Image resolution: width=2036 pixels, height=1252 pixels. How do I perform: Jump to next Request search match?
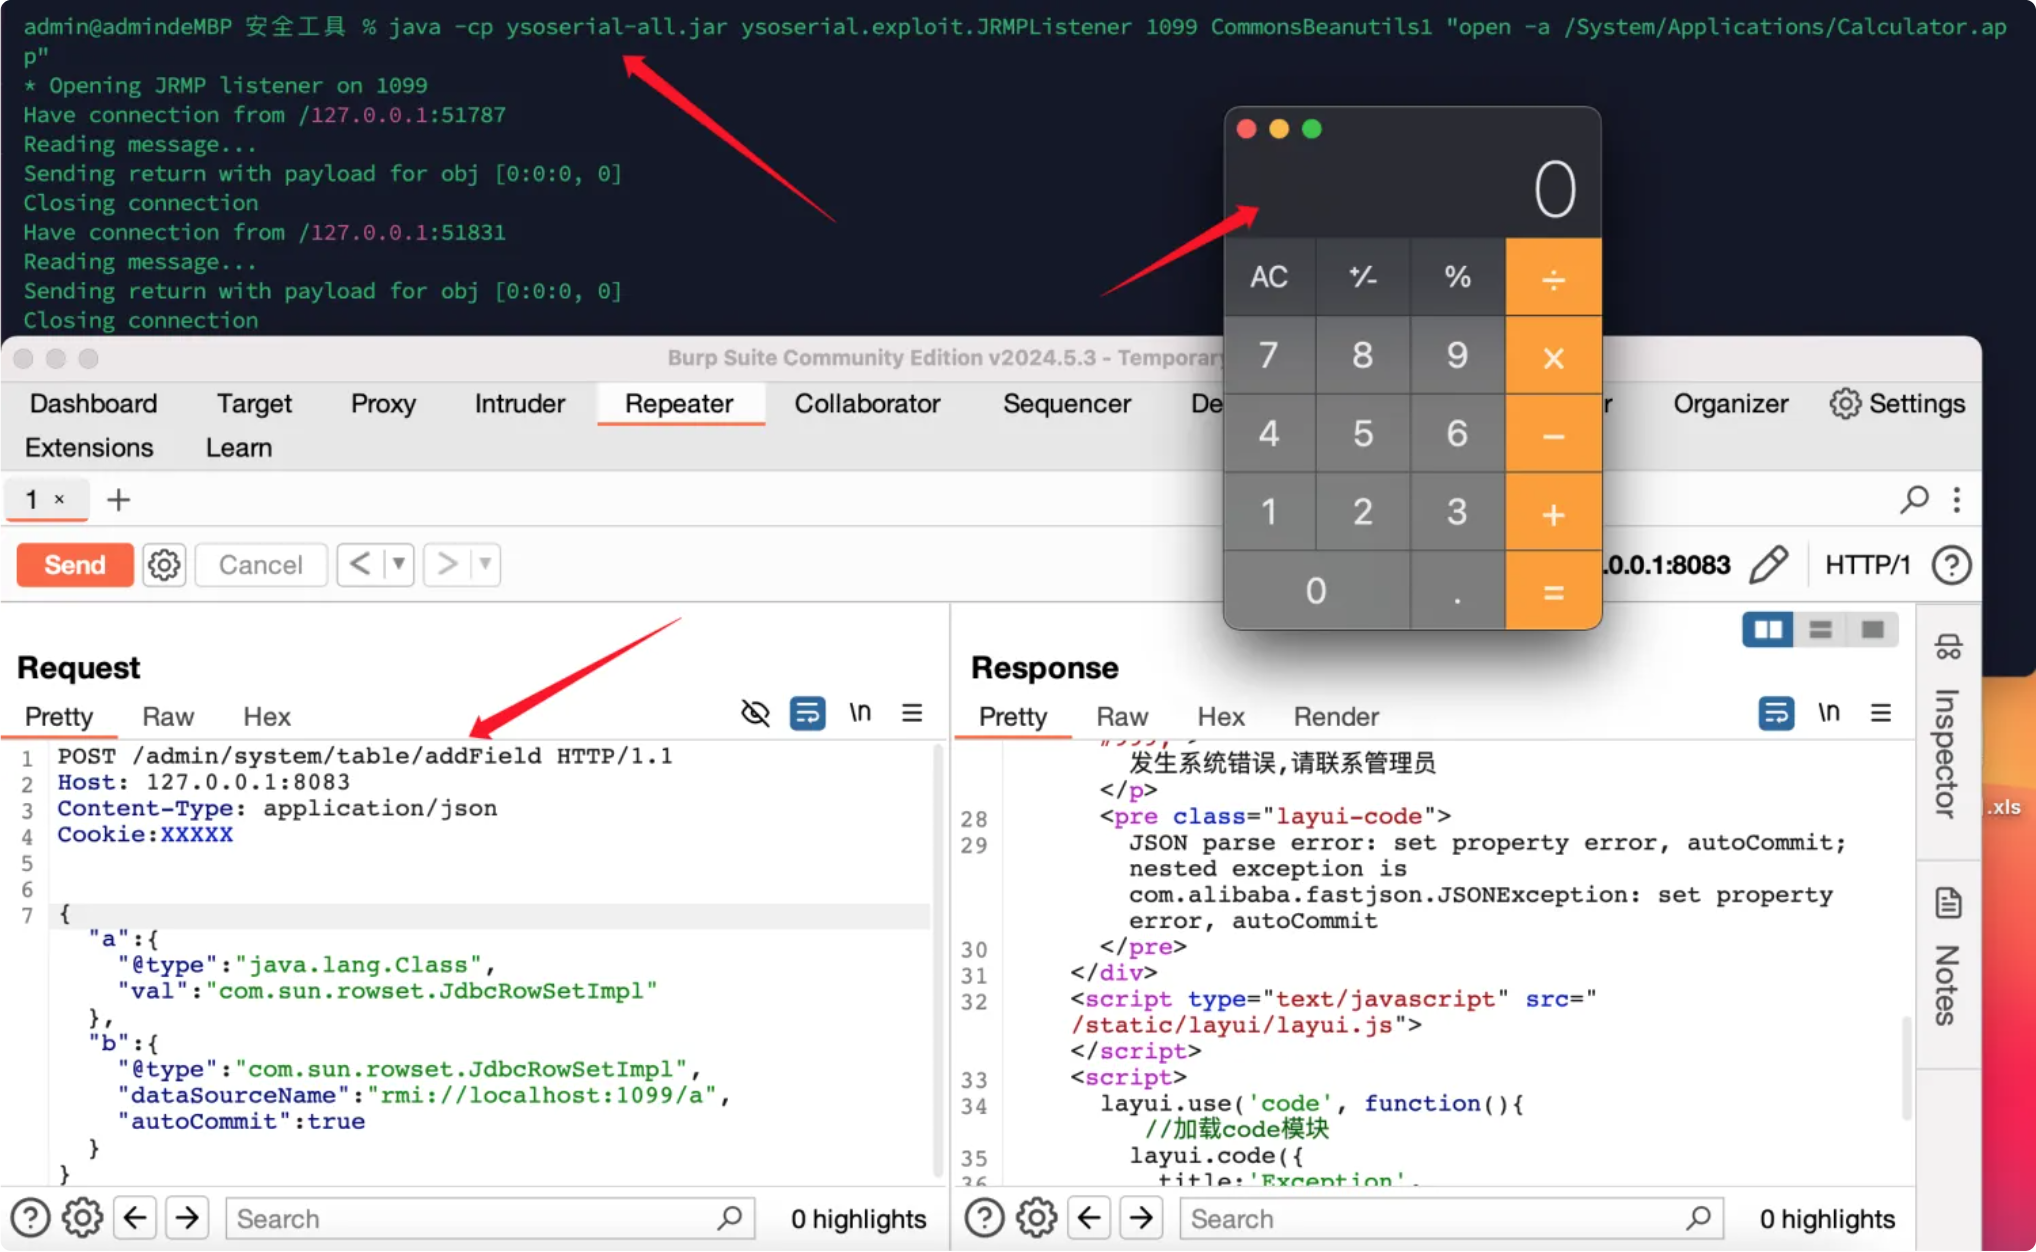pos(187,1218)
